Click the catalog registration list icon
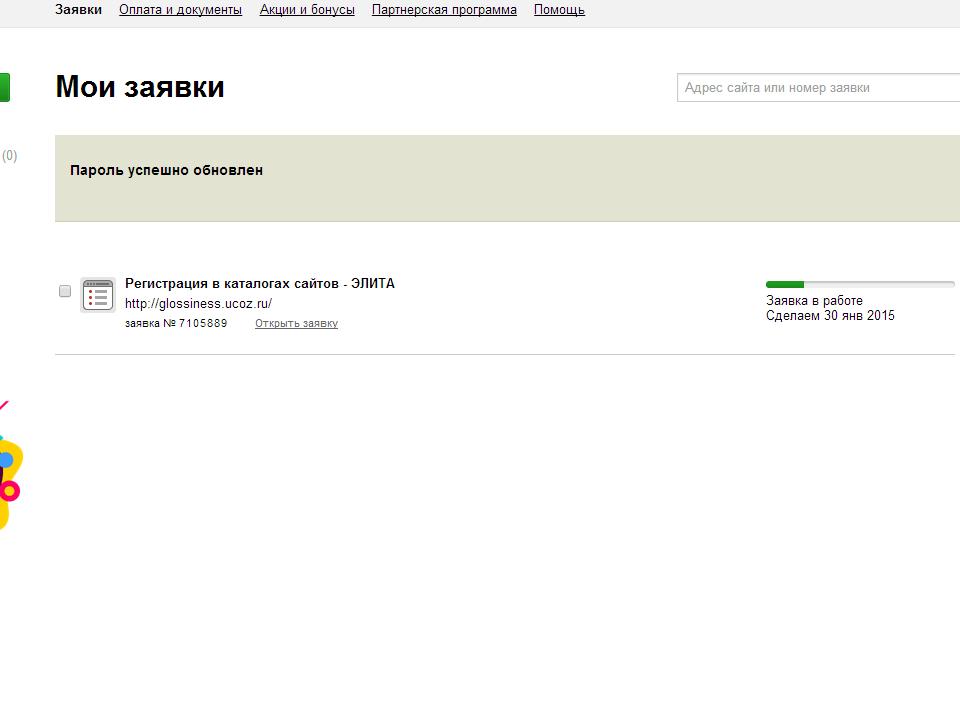The width and height of the screenshot is (960, 720). [x=98, y=295]
